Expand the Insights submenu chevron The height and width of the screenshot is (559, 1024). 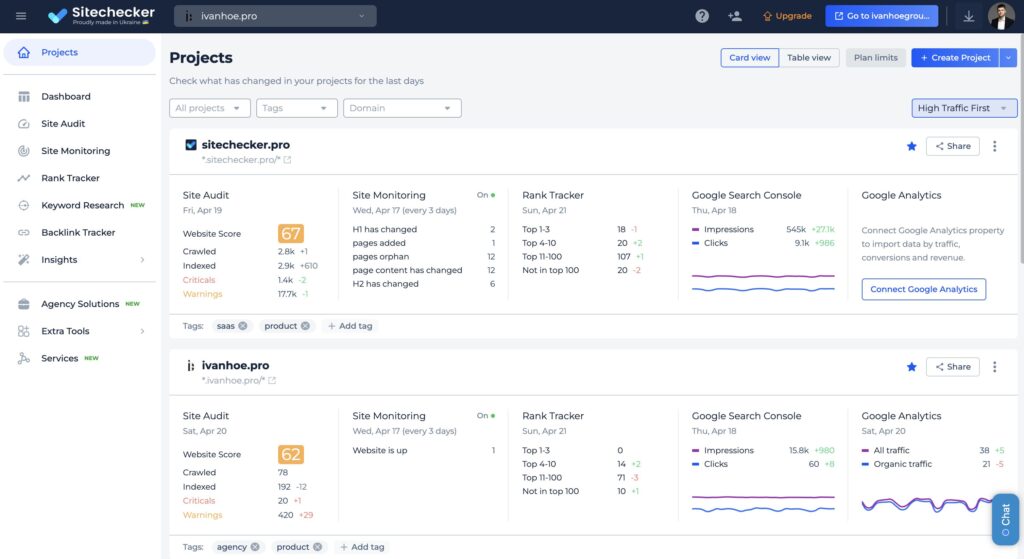click(142, 260)
